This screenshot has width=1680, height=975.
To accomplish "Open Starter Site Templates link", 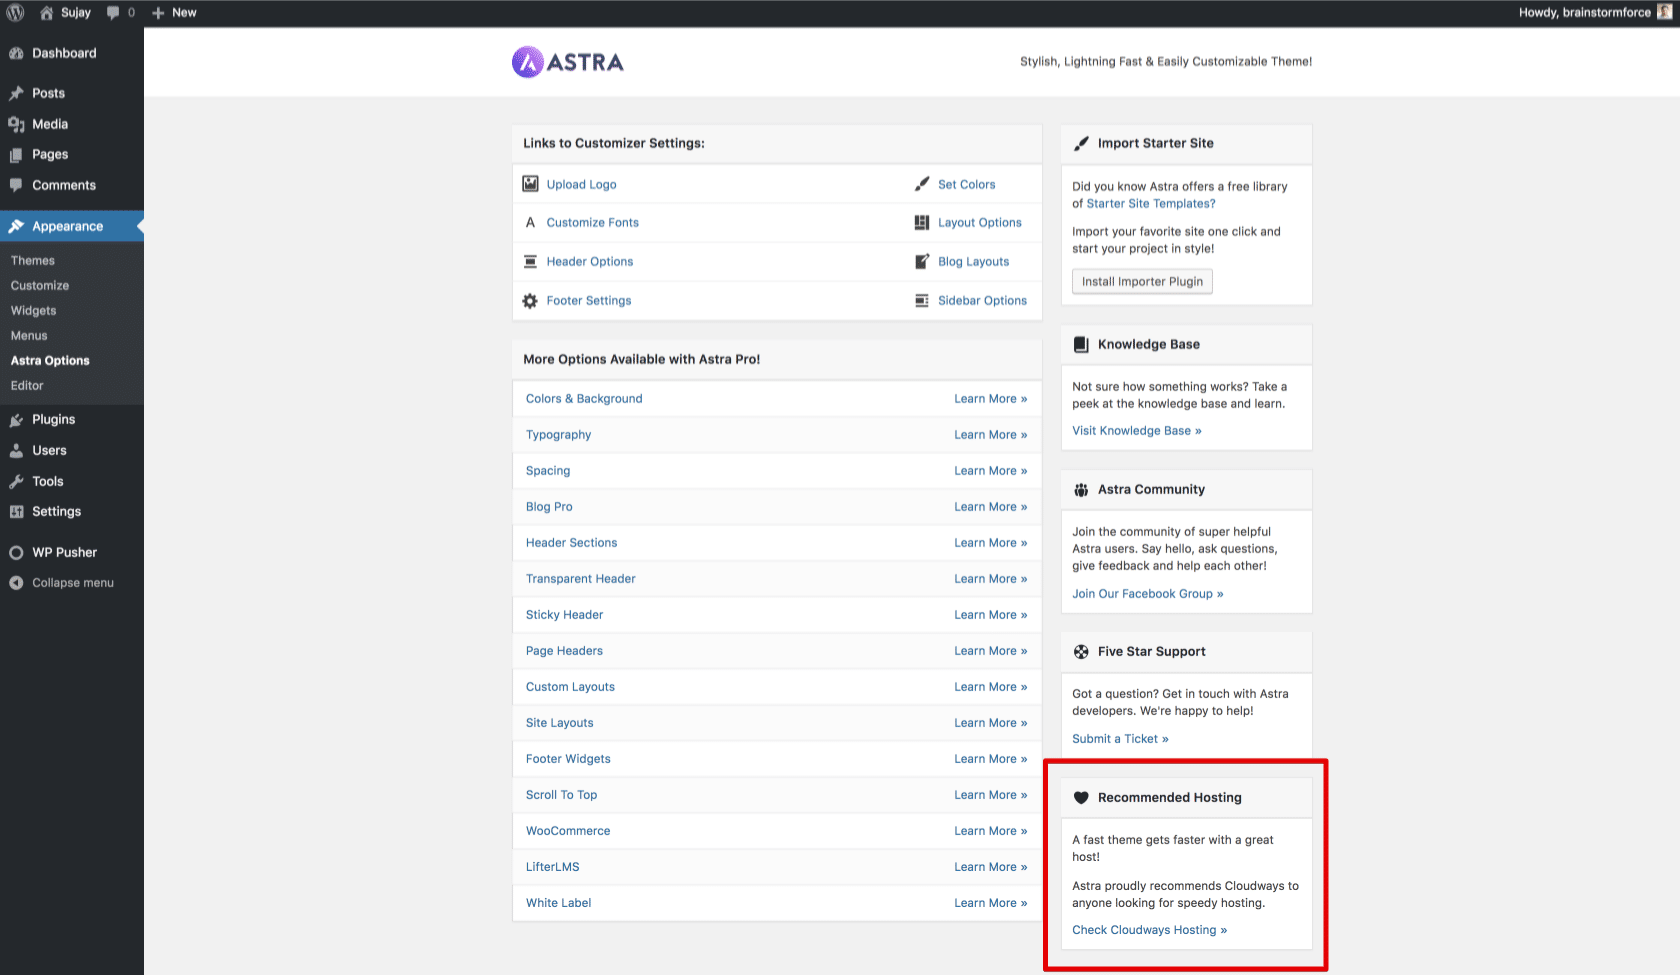I will (1151, 204).
